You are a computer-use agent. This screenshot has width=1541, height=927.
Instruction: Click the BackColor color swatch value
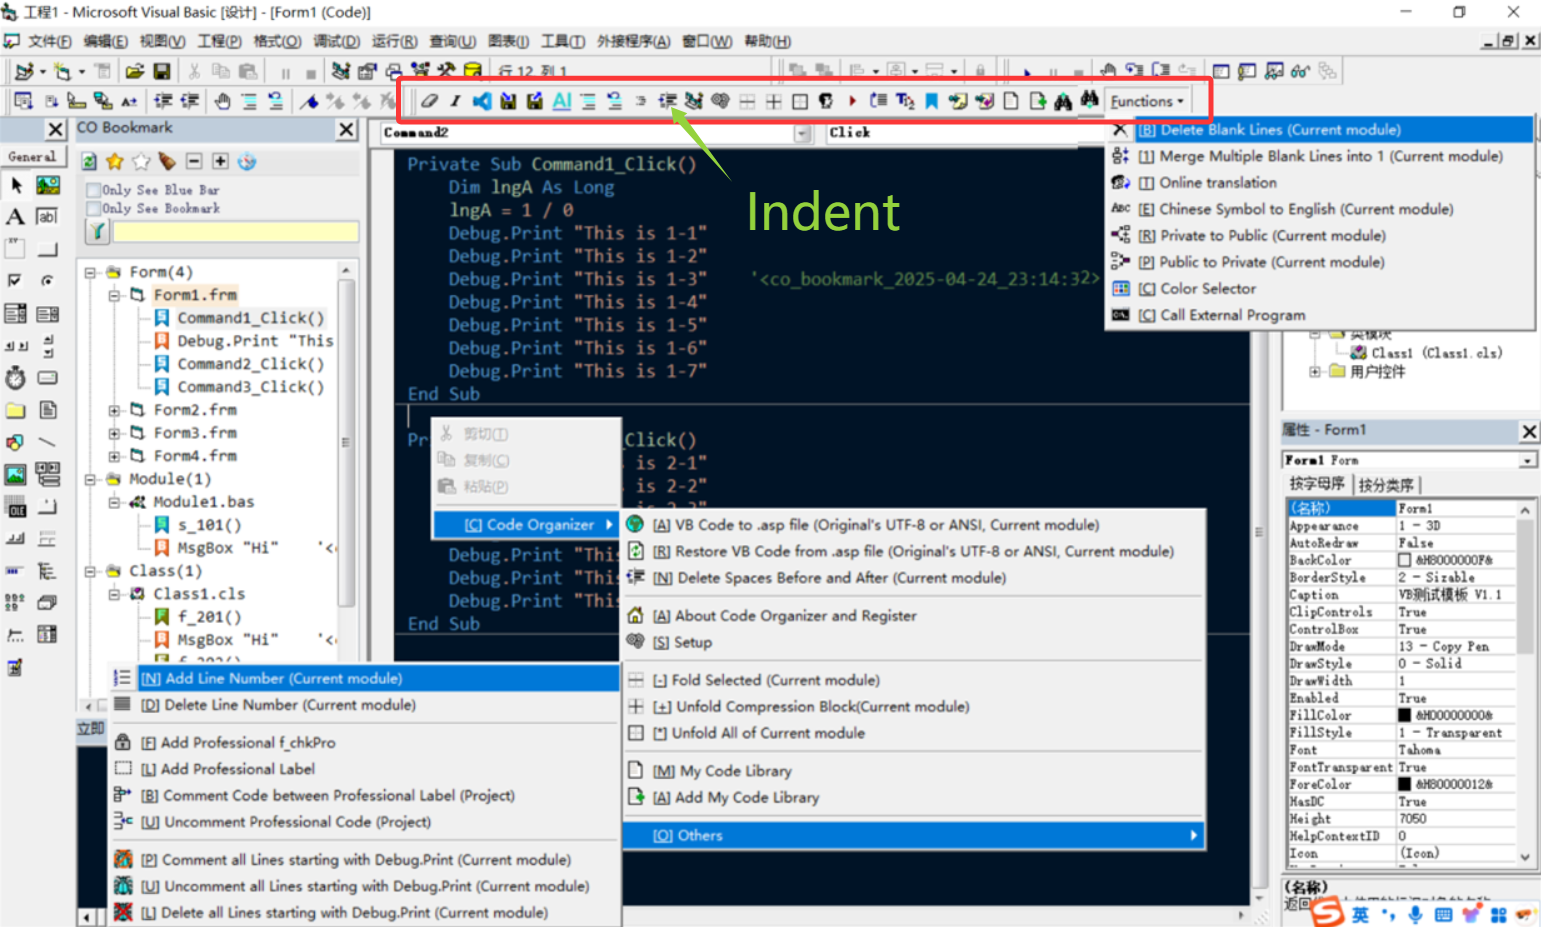point(1404,561)
